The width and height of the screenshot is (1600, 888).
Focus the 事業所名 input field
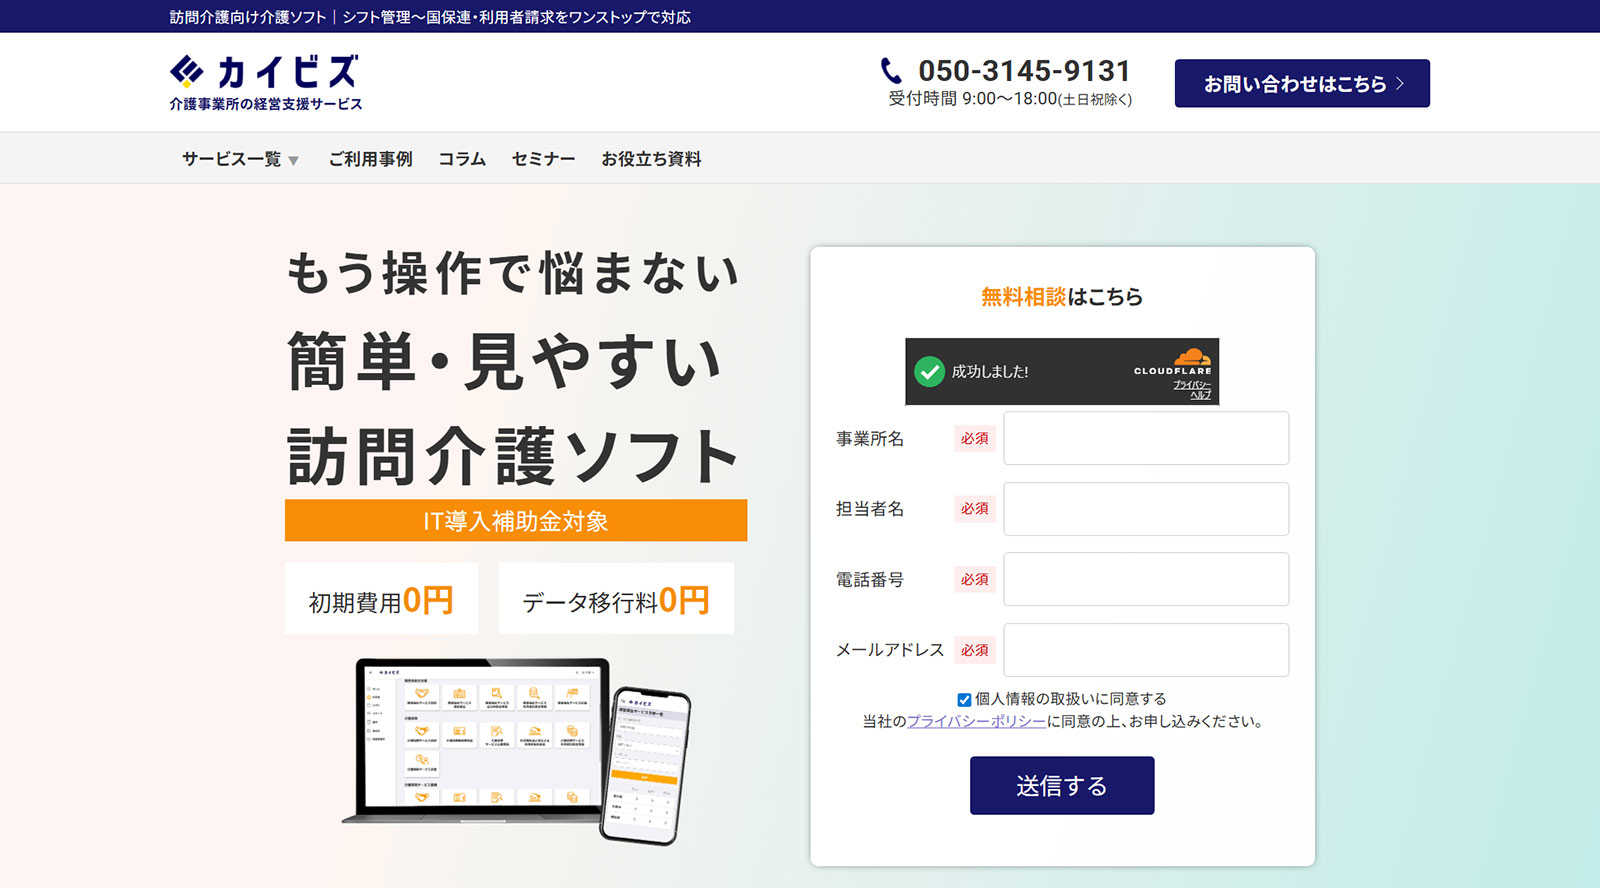[1146, 438]
